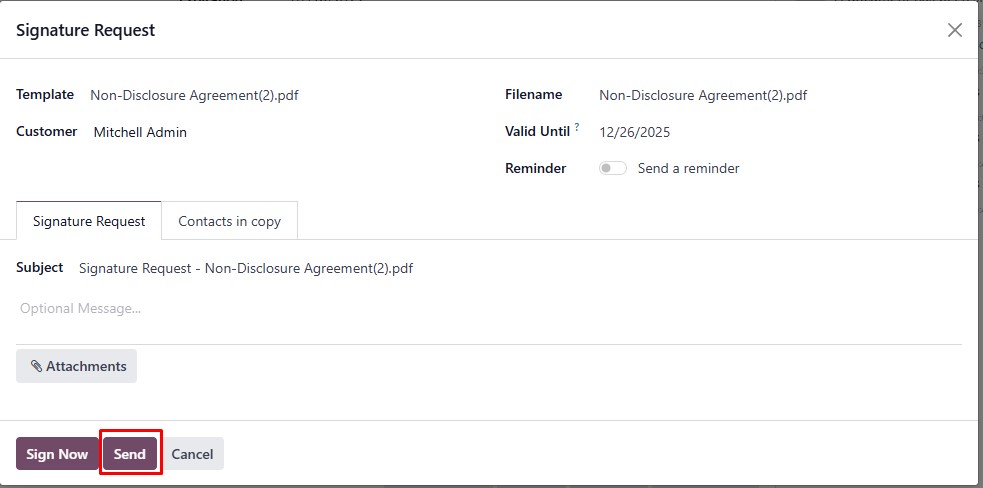Screen dimensions: 983x488
Task: Click the 'Send a reminder' label text
Action: 688,168
